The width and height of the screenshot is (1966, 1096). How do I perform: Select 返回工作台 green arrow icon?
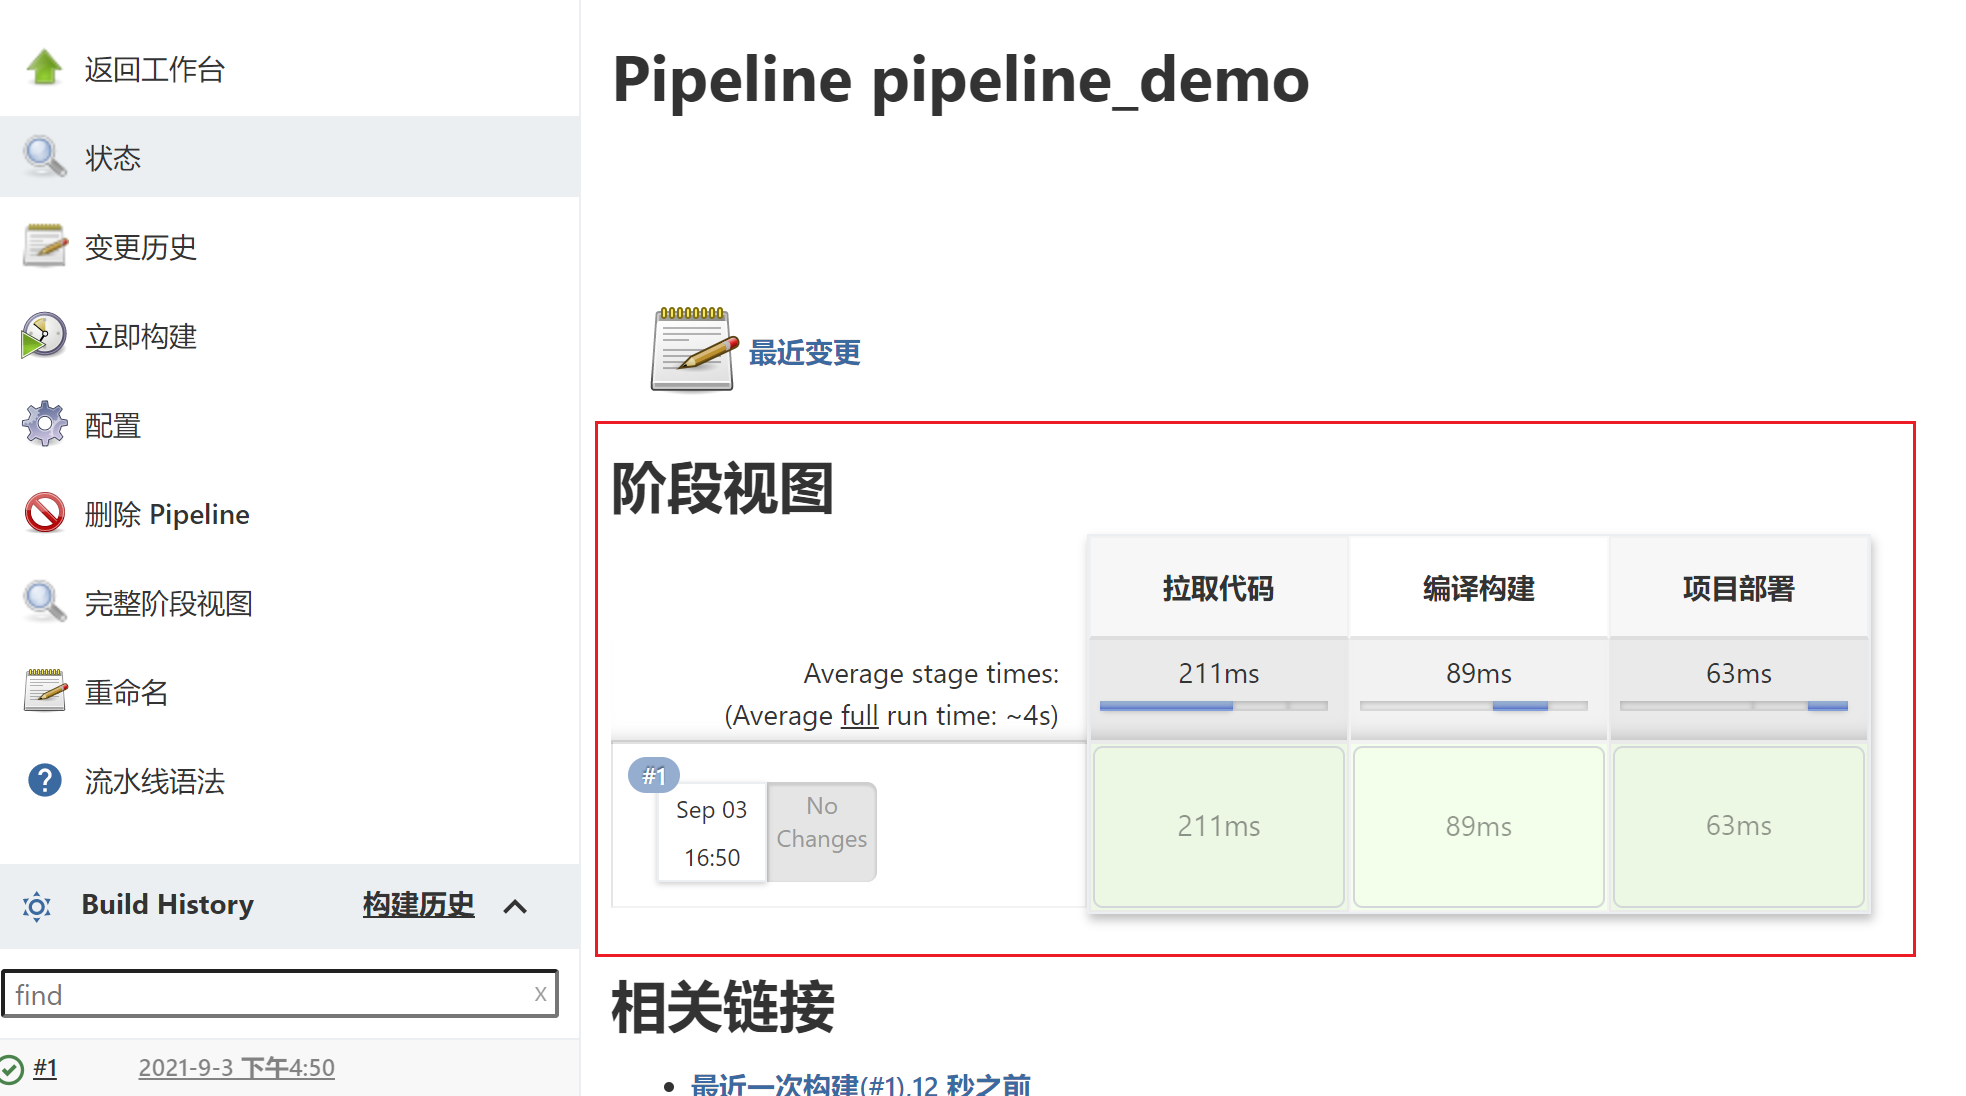click(44, 66)
